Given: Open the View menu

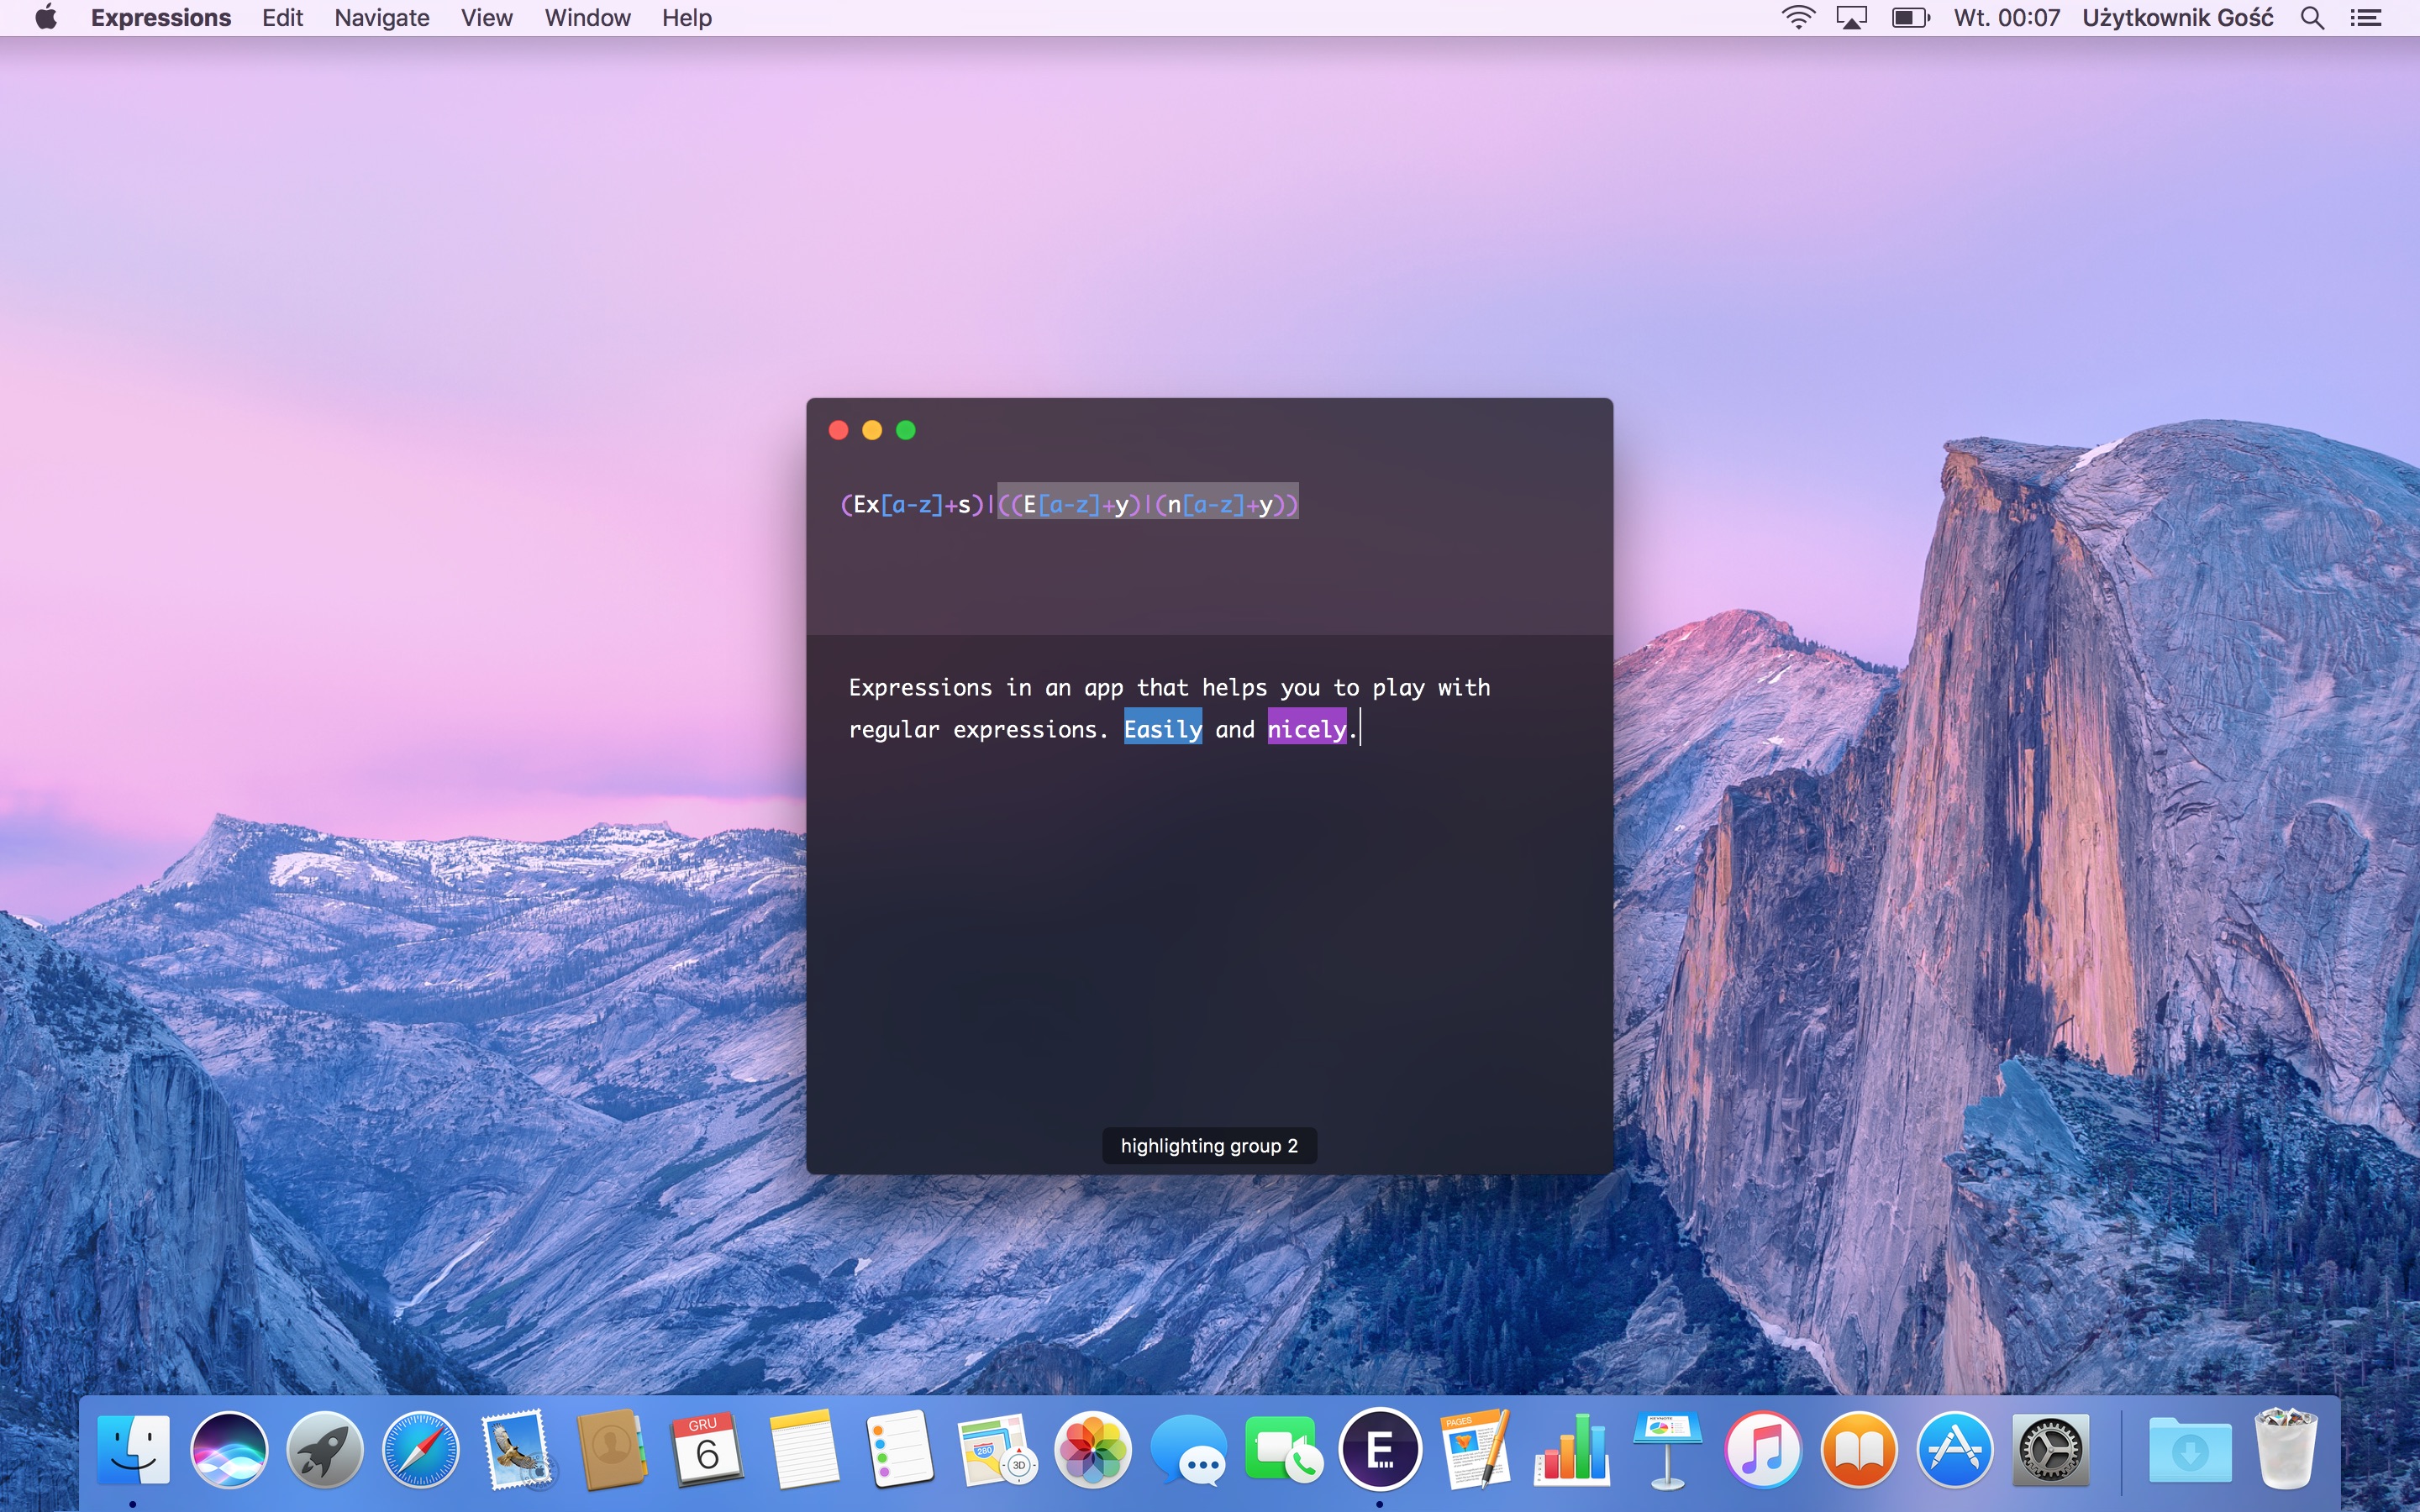Looking at the screenshot, I should [486, 18].
